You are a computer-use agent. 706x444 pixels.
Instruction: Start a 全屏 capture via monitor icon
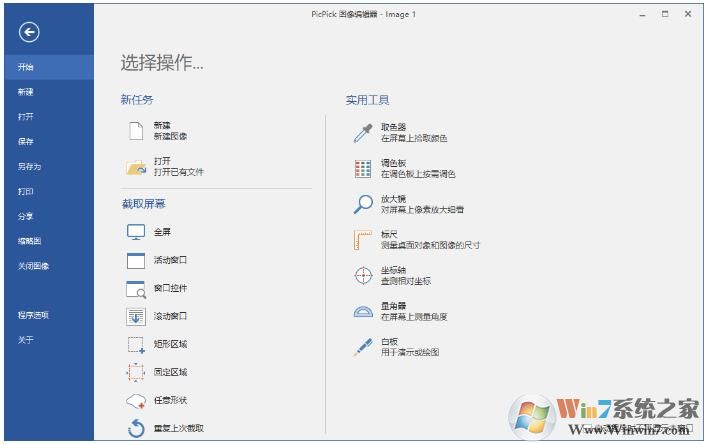tap(136, 232)
